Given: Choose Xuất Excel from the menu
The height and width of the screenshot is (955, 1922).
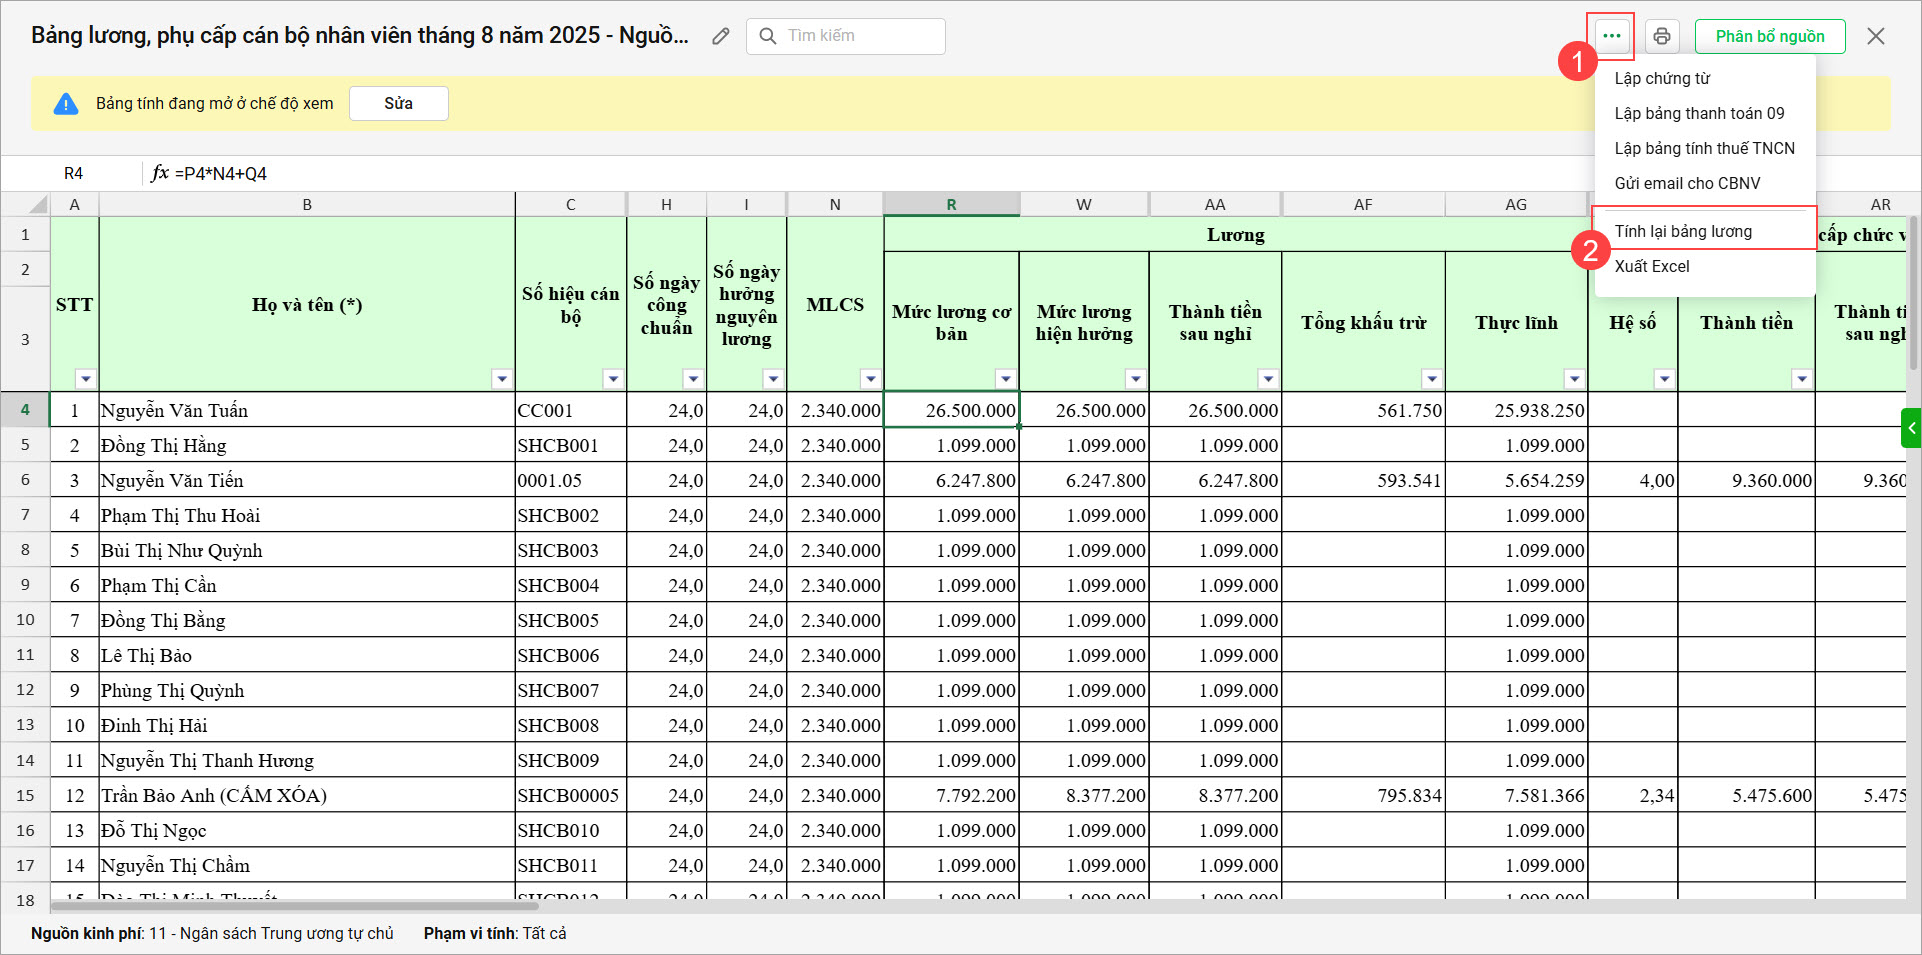Looking at the screenshot, I should click(x=1652, y=266).
